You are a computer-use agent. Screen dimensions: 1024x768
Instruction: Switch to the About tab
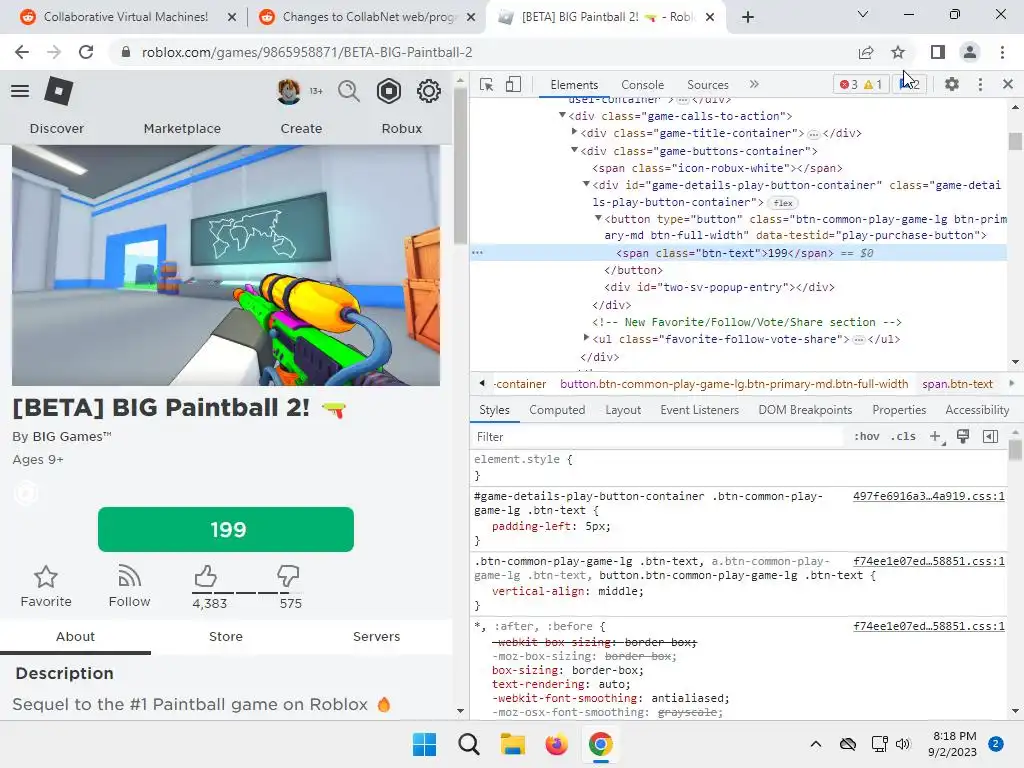[75, 637]
